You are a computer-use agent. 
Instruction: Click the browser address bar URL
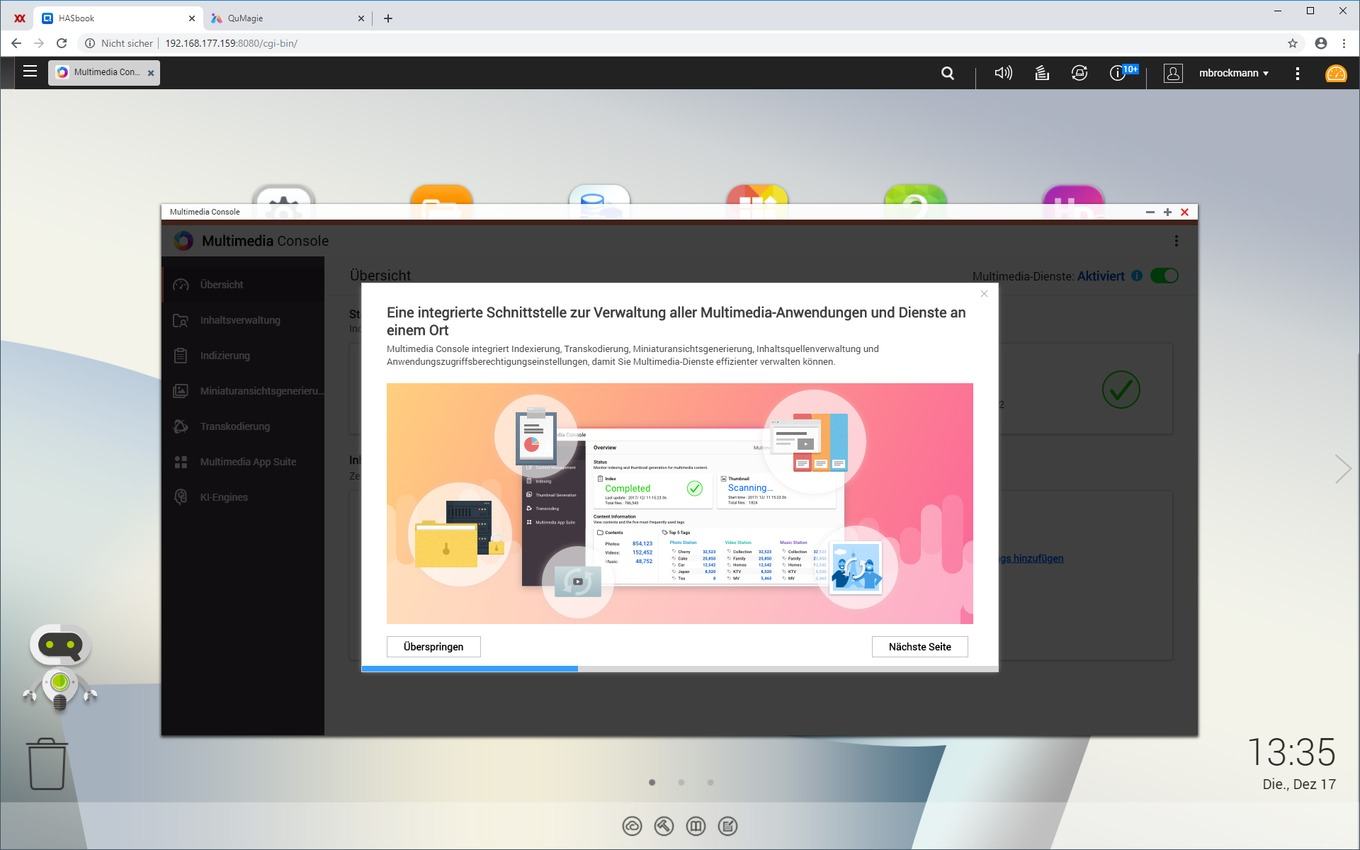pos(231,43)
